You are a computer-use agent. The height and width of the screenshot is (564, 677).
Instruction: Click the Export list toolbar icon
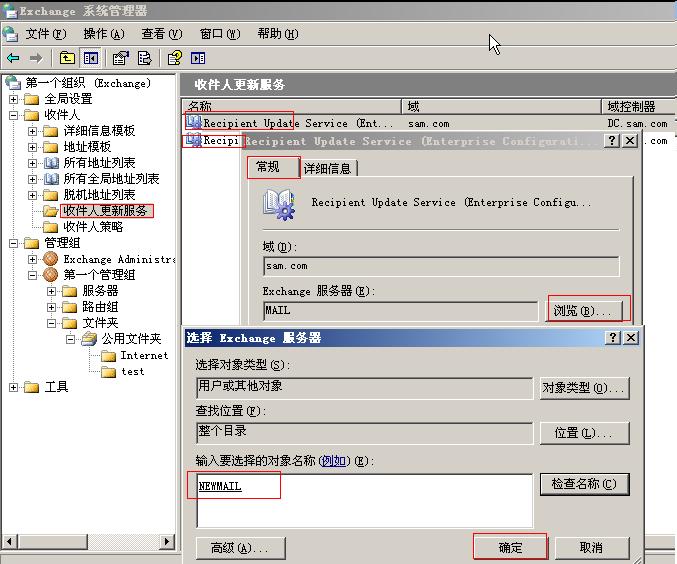pyautogui.click(x=146, y=58)
